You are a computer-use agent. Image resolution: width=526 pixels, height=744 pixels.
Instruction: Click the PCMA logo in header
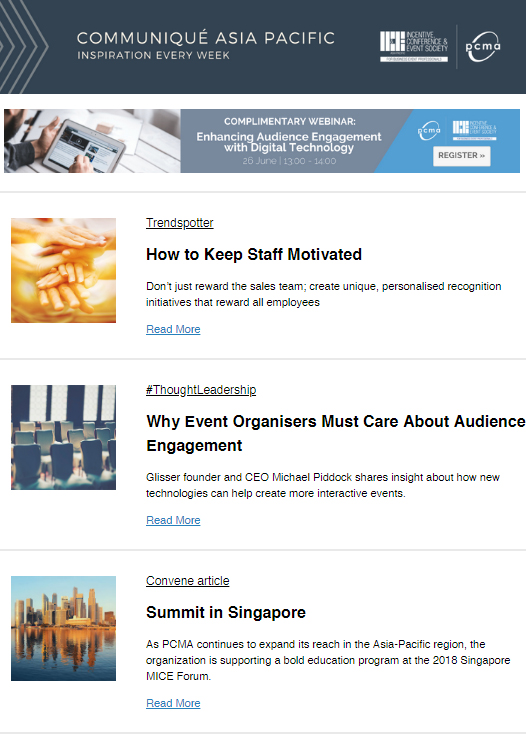483,46
